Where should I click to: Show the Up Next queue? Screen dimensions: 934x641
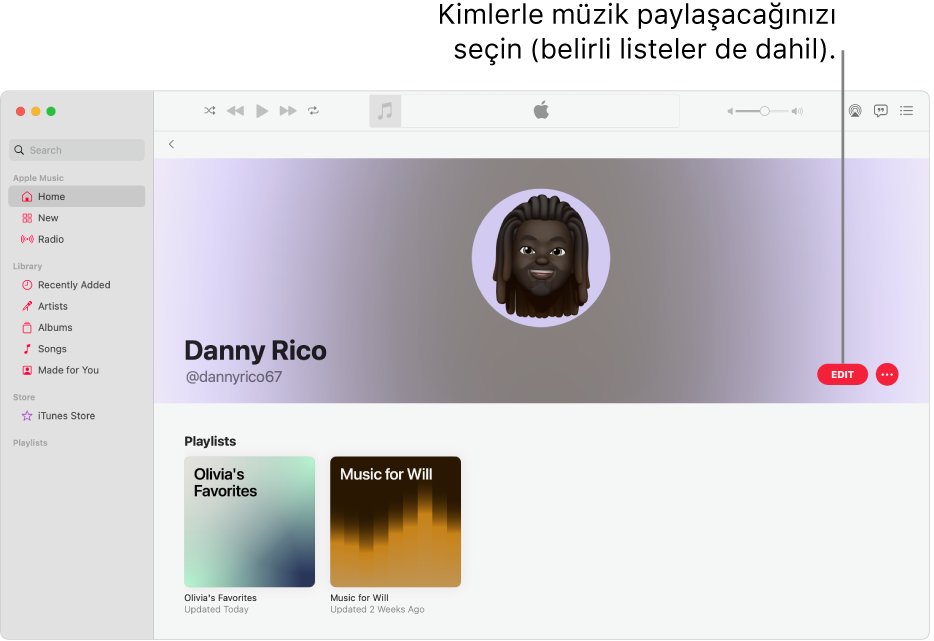[x=907, y=111]
